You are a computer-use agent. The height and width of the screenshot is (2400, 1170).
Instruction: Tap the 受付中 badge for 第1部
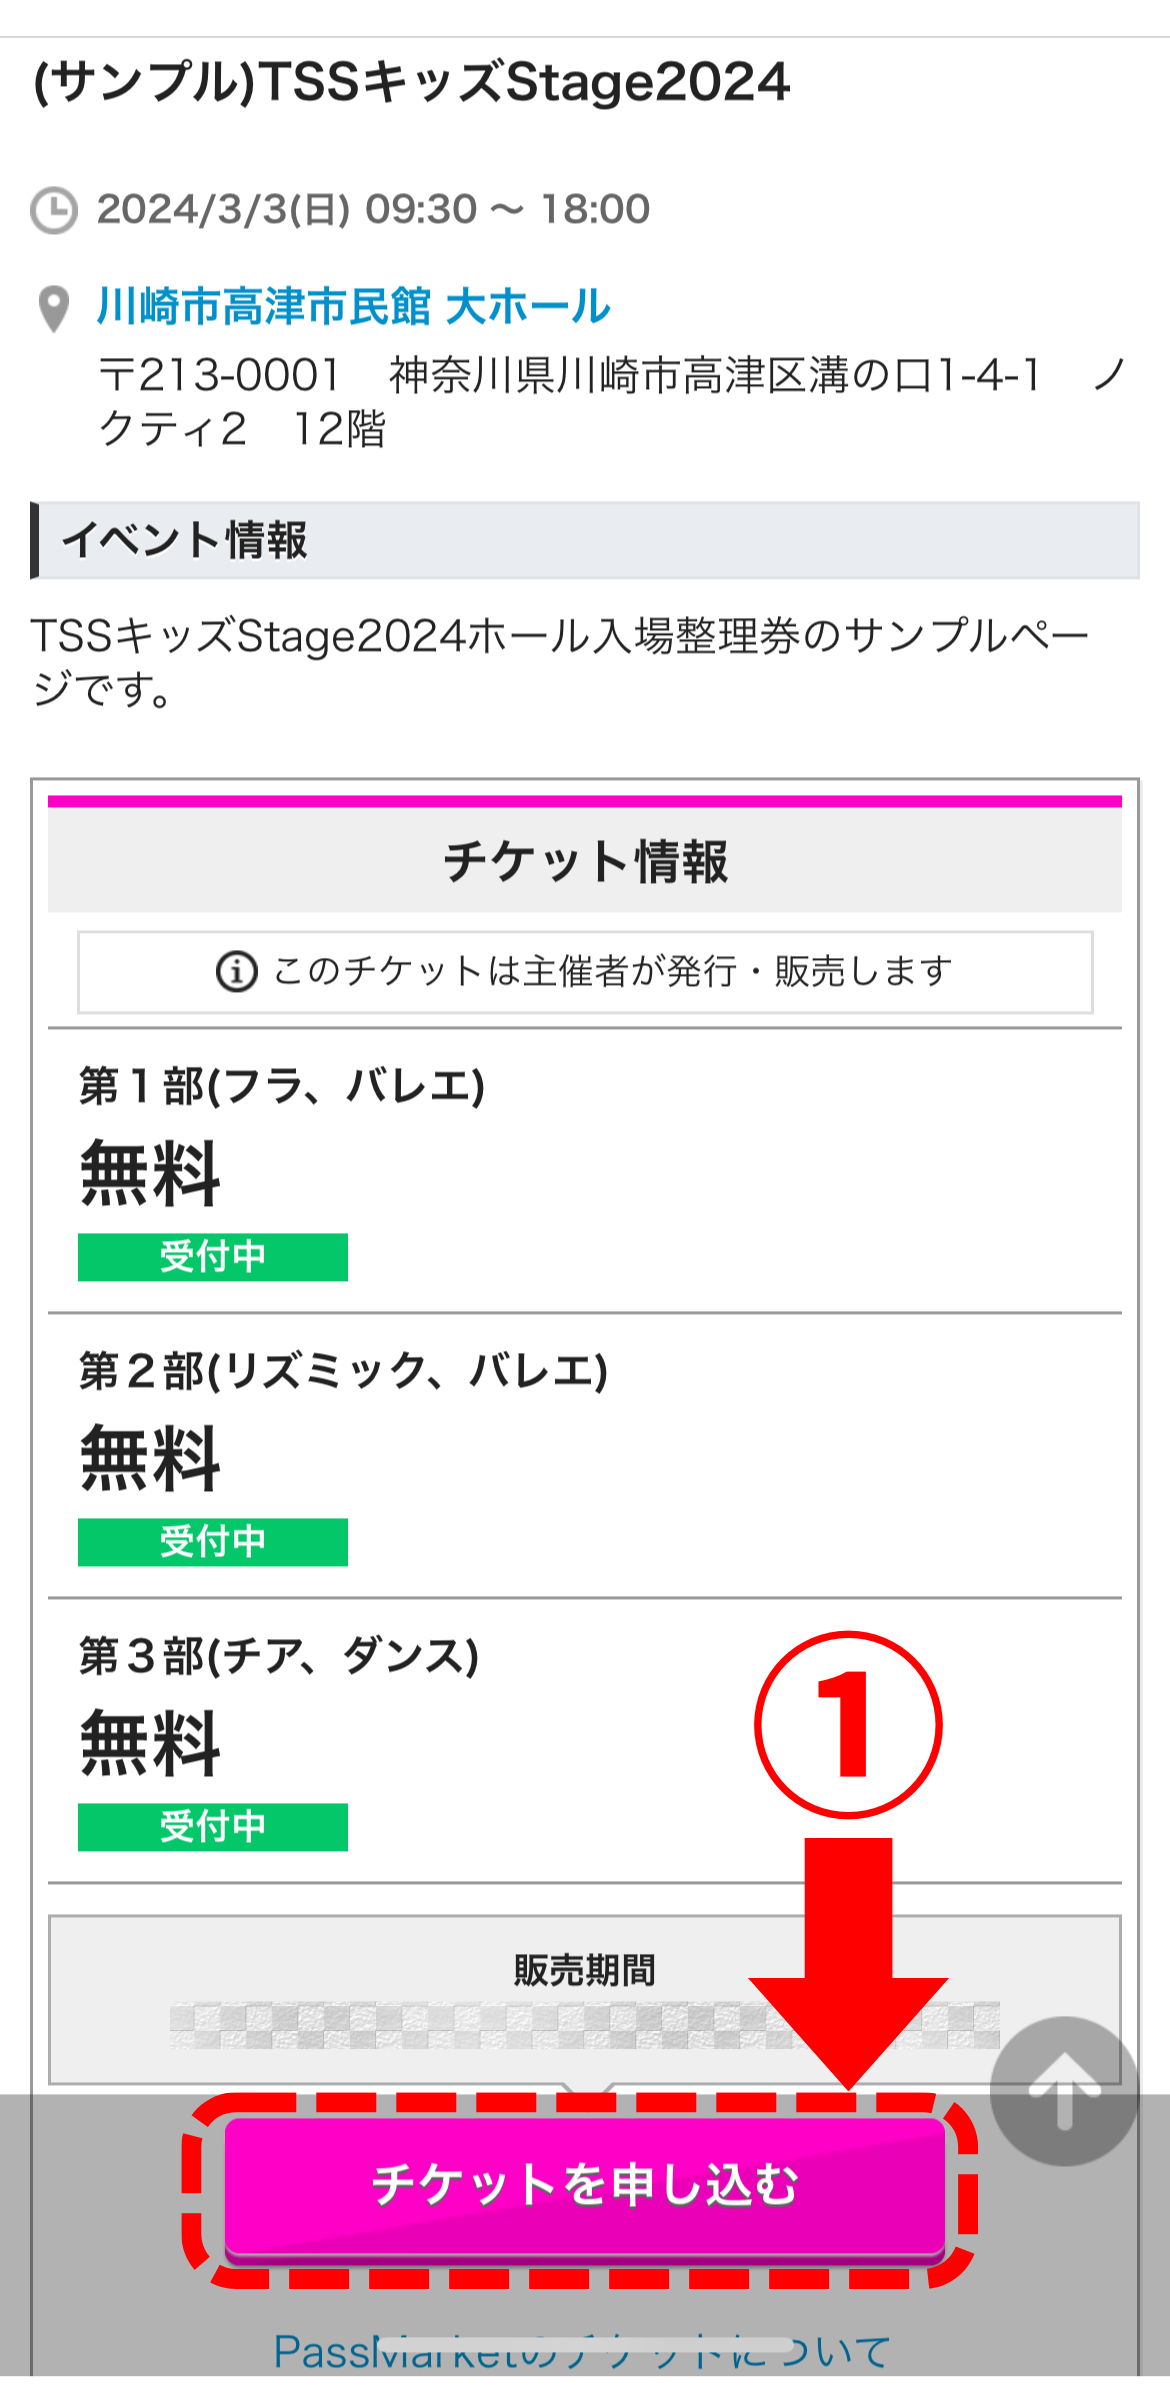pos(213,1257)
